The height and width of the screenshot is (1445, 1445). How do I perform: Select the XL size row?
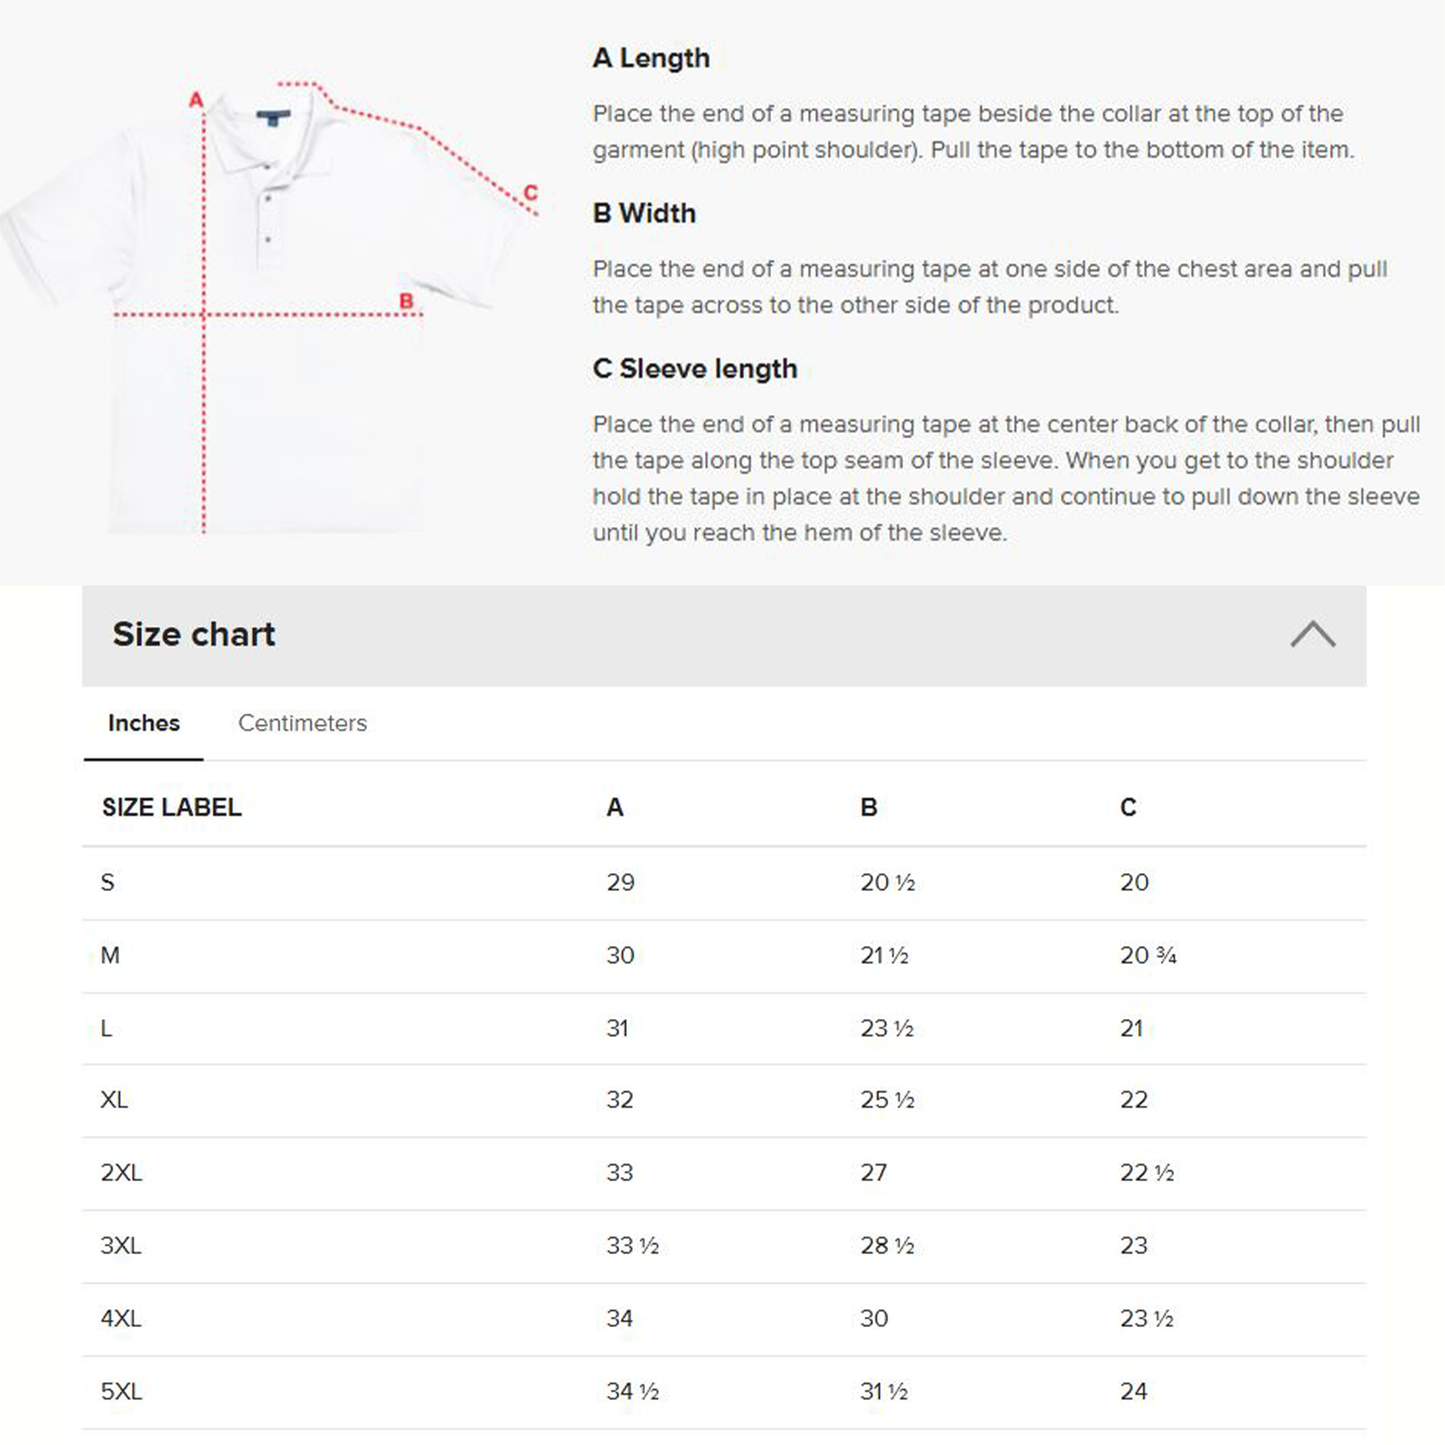pos(724,1100)
